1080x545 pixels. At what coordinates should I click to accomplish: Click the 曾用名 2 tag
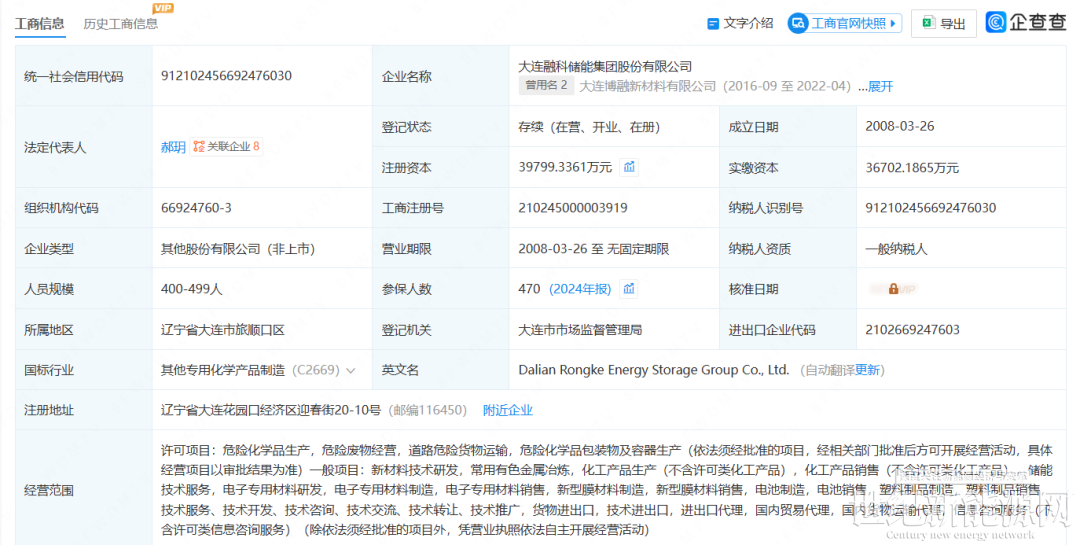coord(546,85)
